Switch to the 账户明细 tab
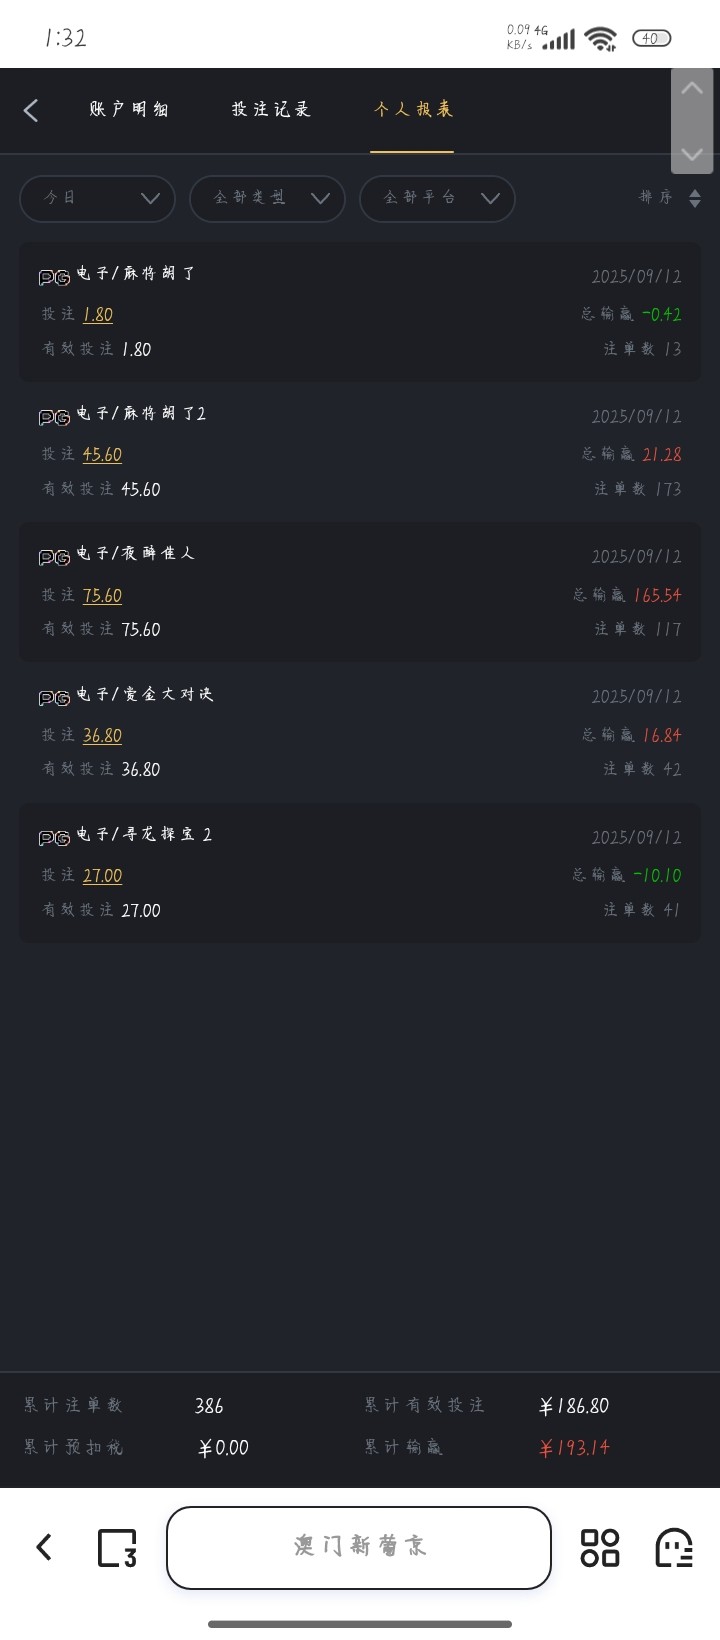This screenshot has height=1640, width=720. tap(129, 110)
